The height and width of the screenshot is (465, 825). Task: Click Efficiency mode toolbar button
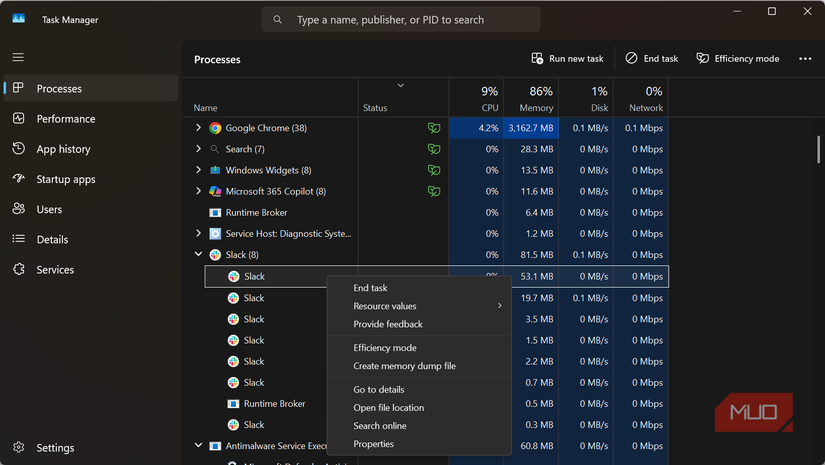coord(738,58)
